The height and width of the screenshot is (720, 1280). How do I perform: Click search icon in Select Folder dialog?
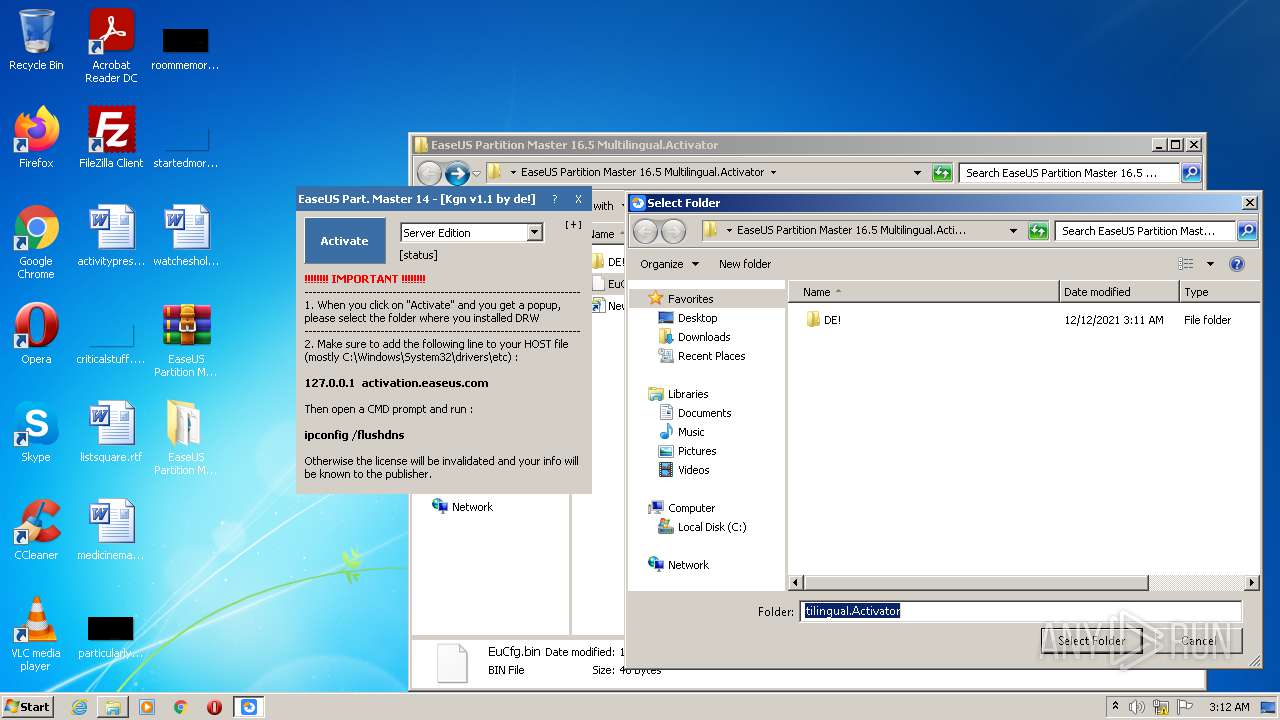pos(1246,231)
